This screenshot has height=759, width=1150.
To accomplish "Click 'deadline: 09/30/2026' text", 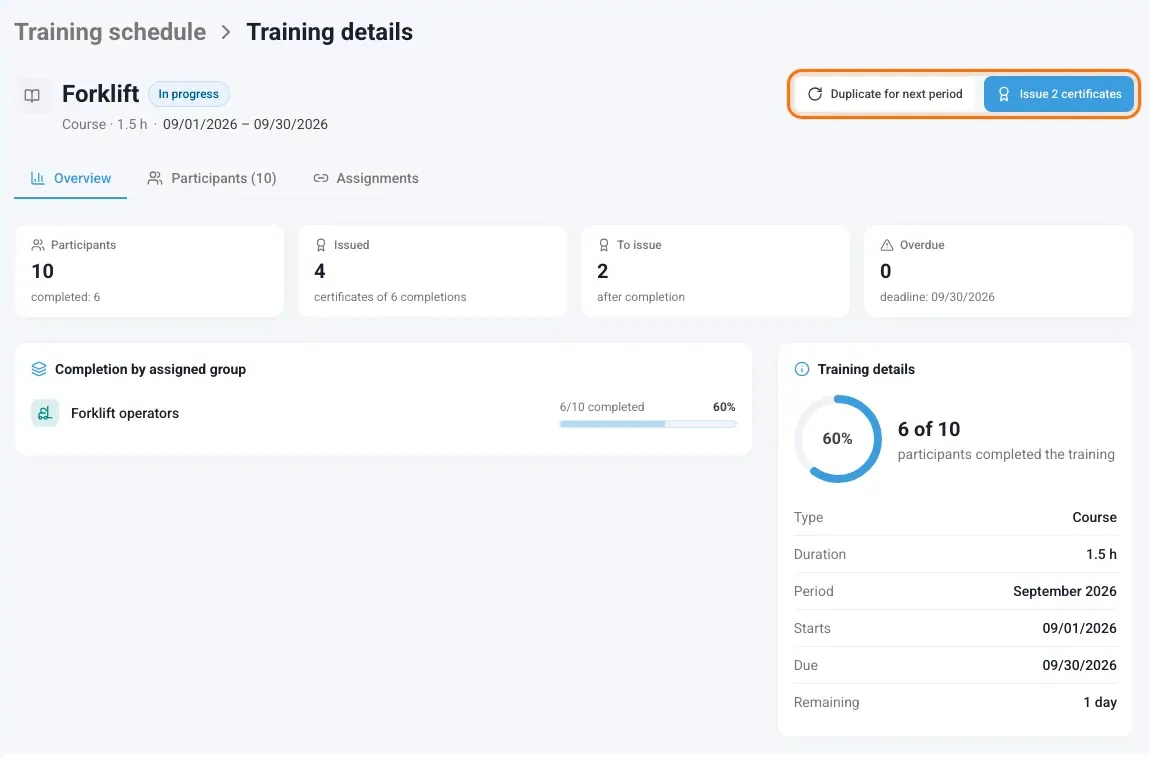I will point(937,297).
